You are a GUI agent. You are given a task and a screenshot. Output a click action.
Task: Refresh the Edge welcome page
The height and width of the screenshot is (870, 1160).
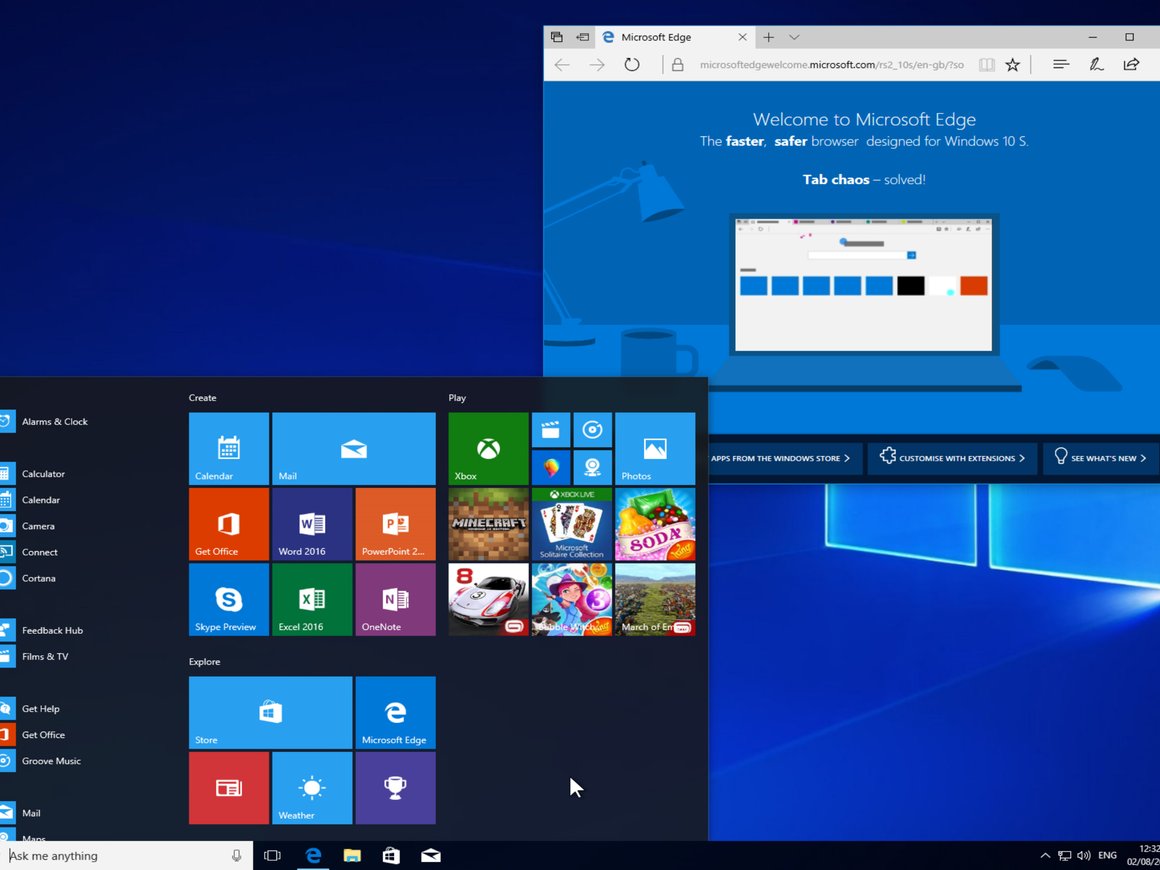click(631, 63)
